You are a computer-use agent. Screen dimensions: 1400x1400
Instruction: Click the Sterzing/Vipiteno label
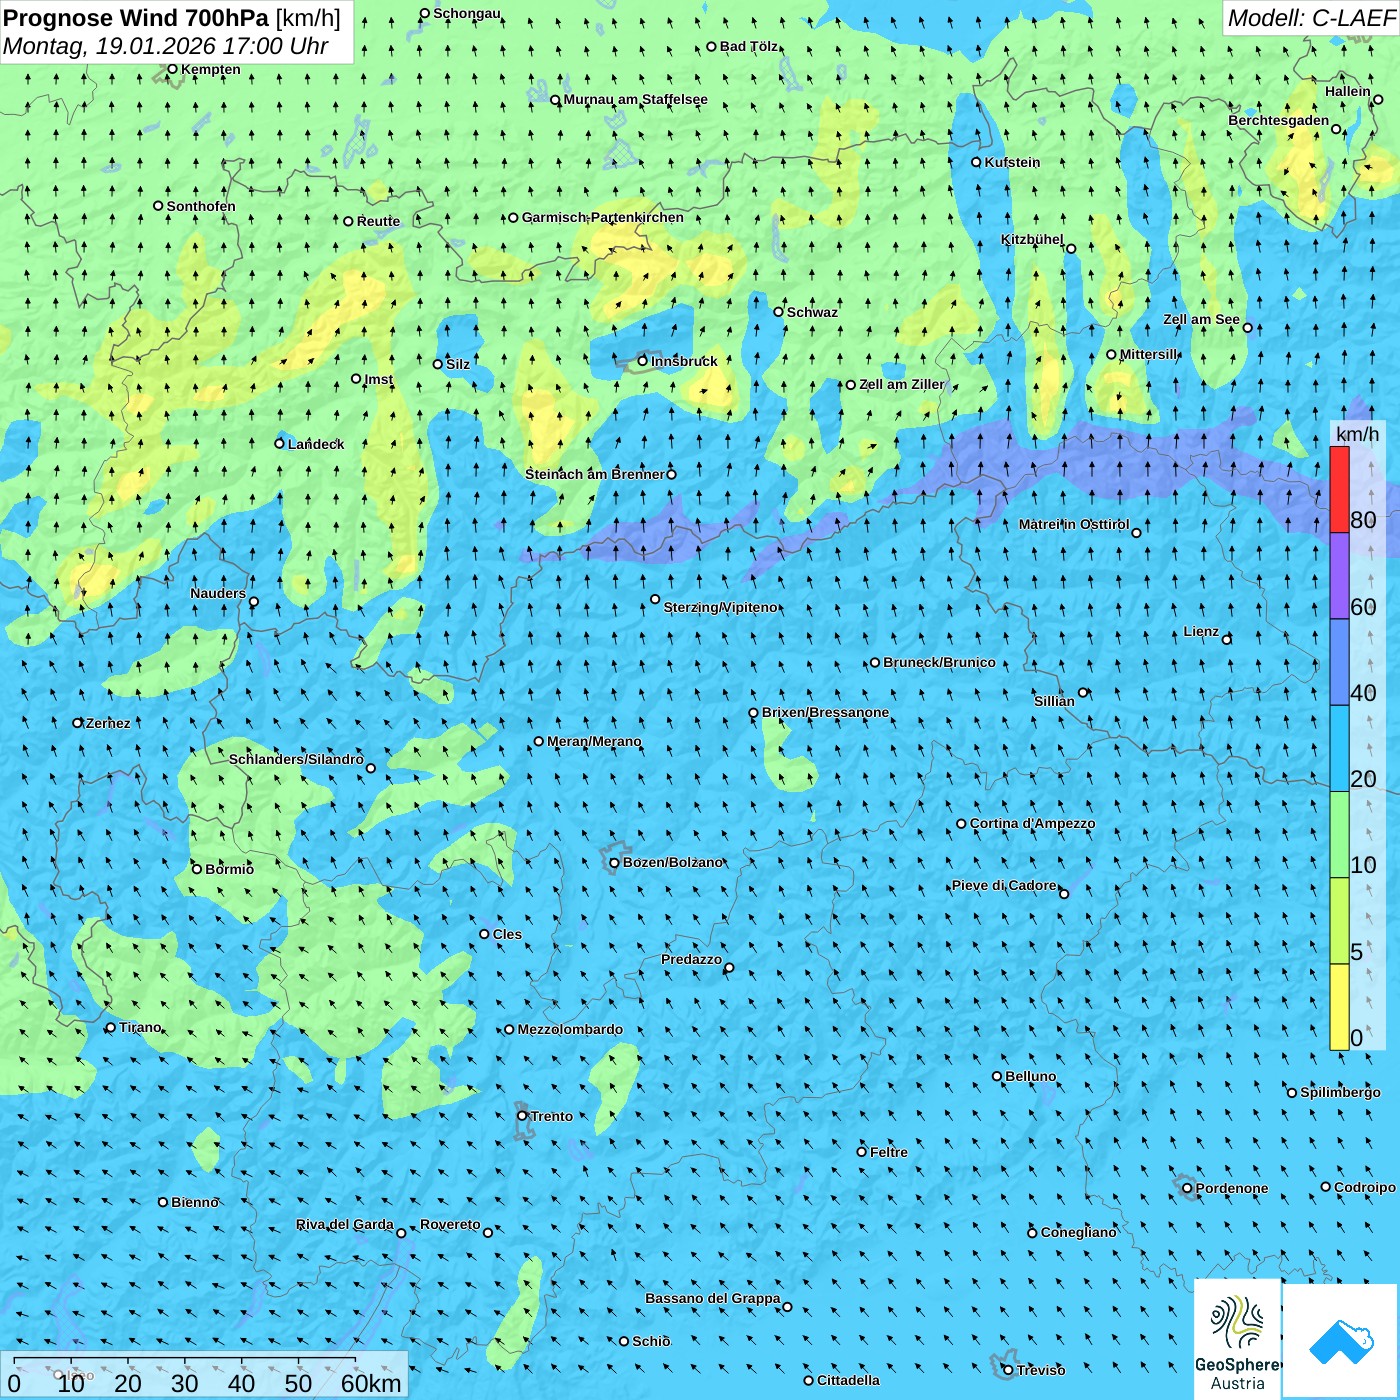pyautogui.click(x=720, y=607)
